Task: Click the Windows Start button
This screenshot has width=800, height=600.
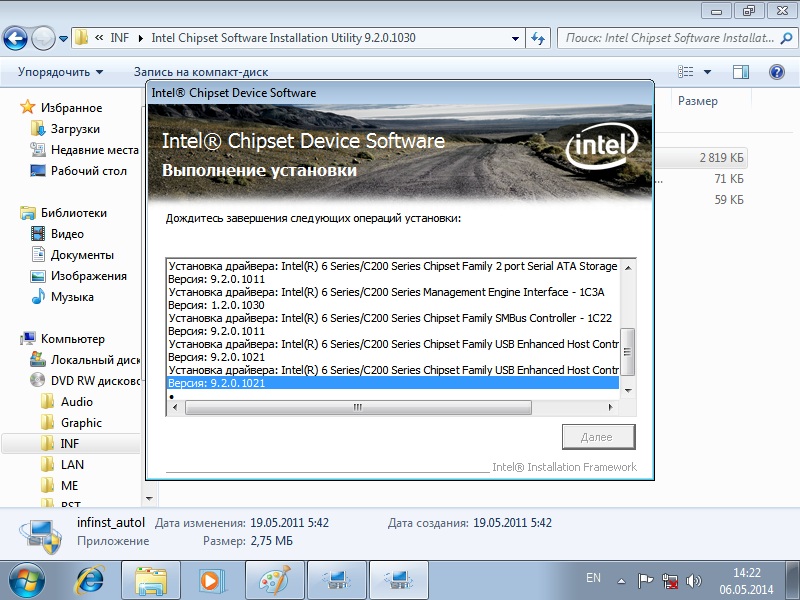Action: (27, 581)
